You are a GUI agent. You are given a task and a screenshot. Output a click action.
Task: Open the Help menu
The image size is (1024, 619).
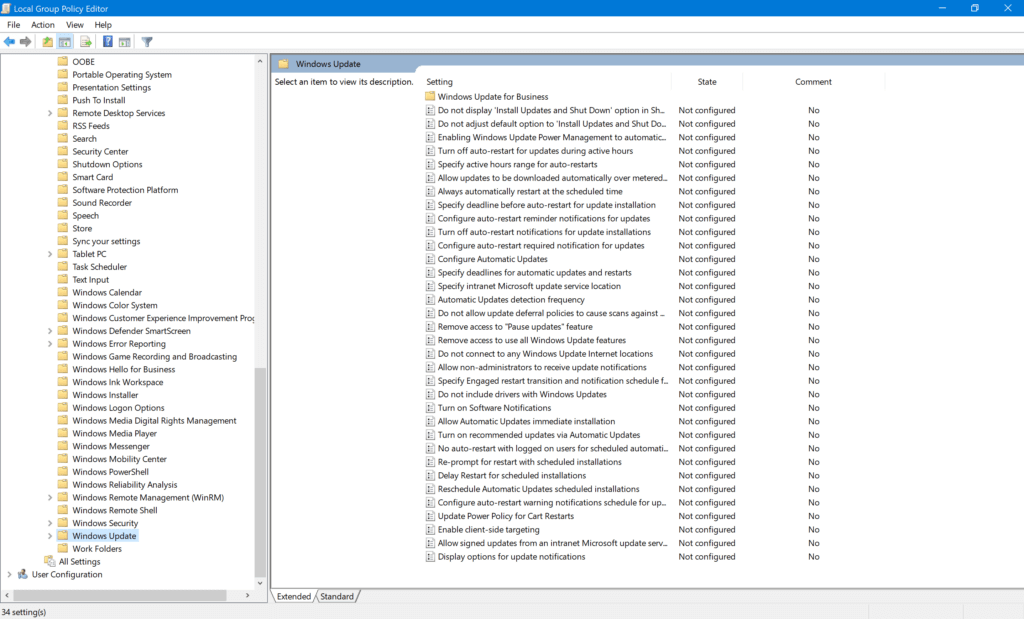[x=103, y=25]
